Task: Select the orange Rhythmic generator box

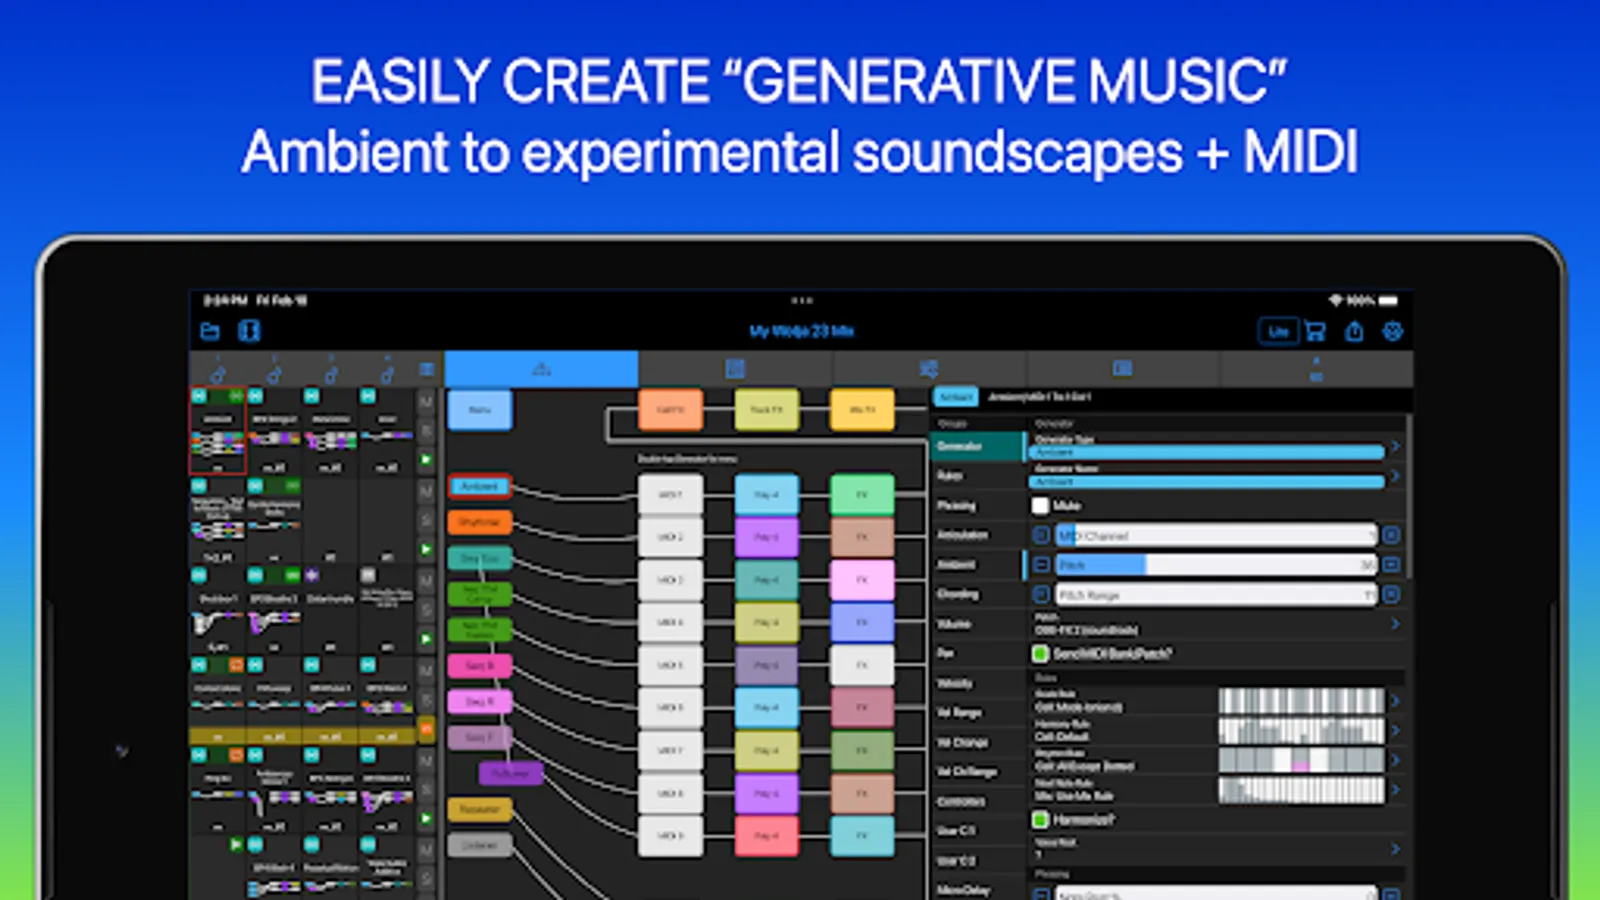Action: (x=480, y=523)
